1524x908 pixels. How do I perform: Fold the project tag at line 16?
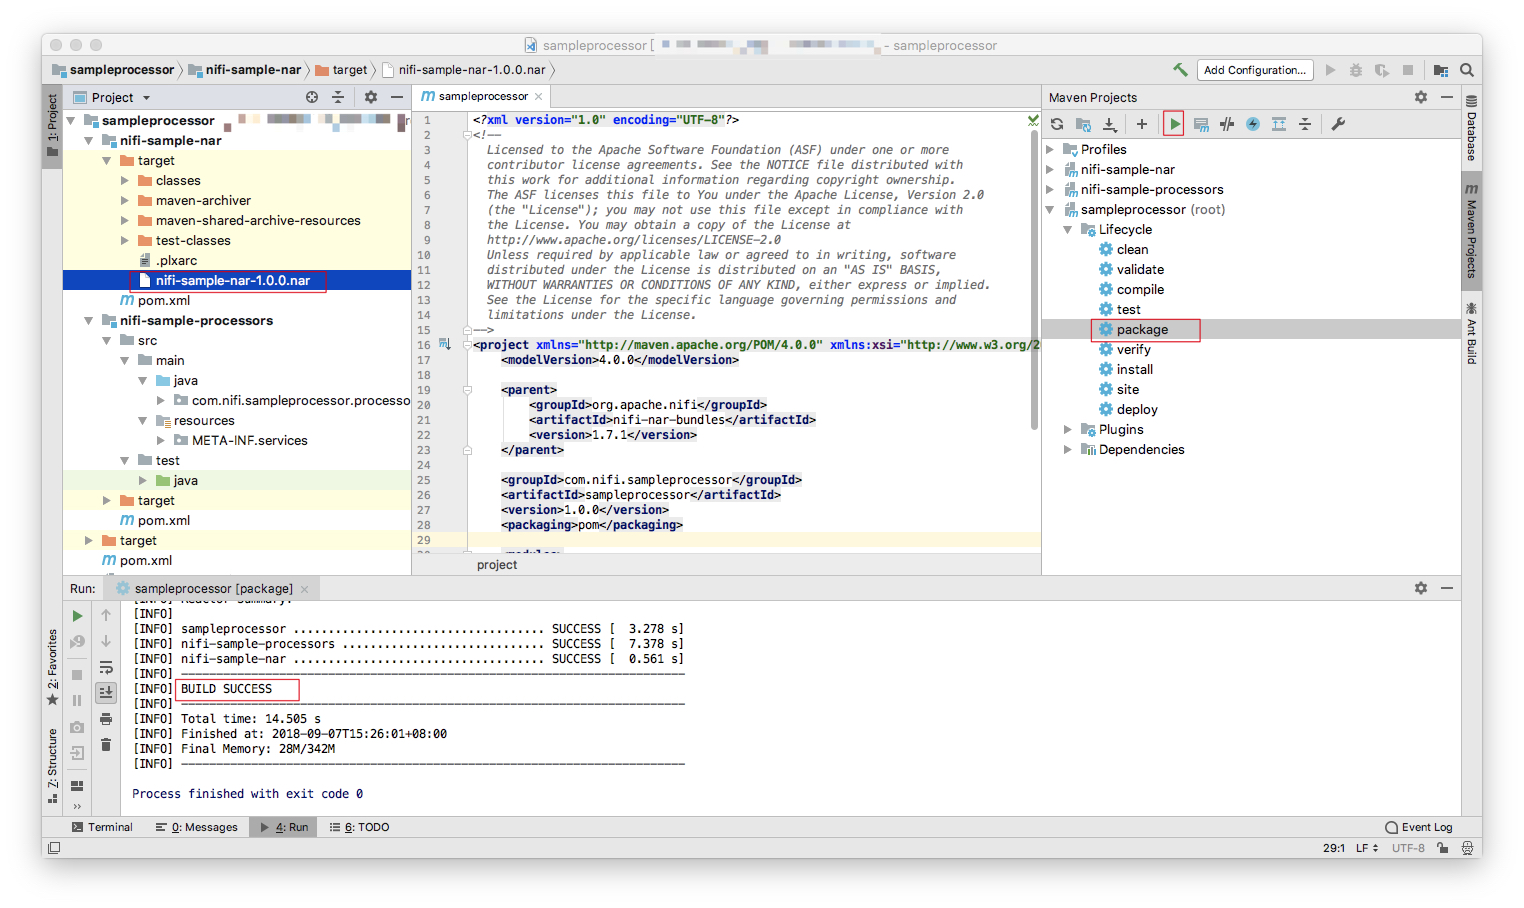tap(467, 345)
